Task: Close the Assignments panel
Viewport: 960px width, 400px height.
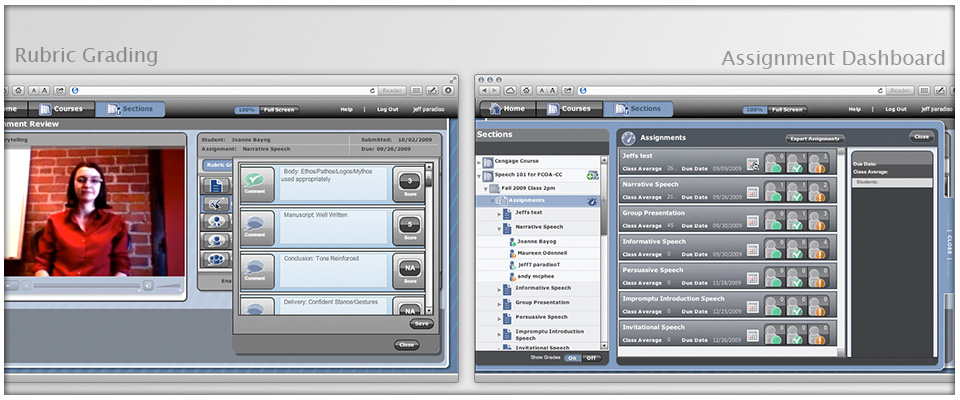Action: [921, 137]
